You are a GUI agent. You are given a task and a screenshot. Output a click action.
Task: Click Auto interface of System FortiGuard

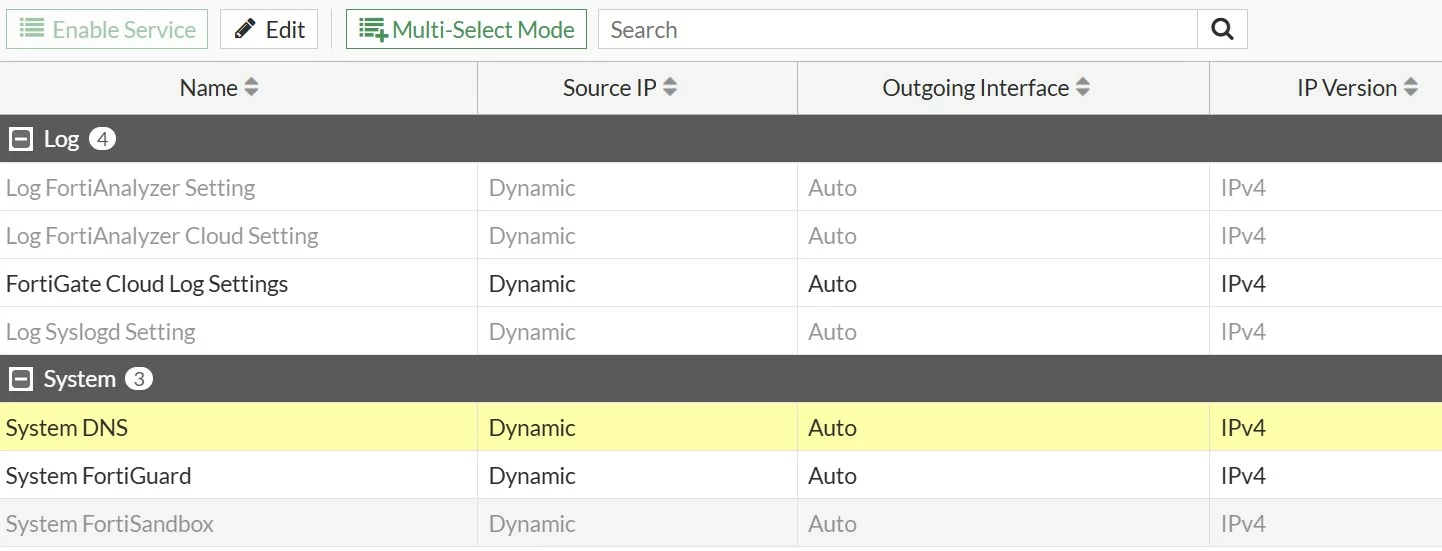coord(832,476)
